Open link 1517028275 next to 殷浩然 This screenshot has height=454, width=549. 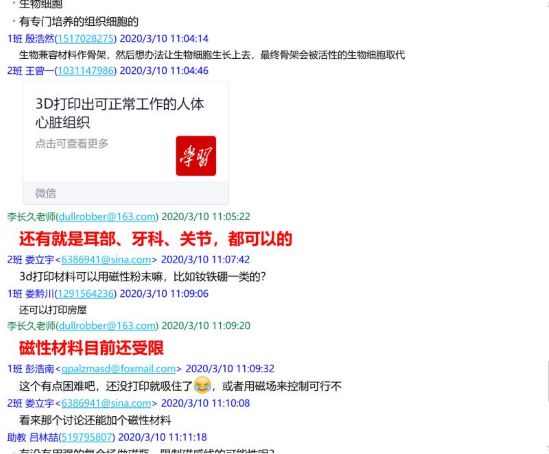(85, 38)
